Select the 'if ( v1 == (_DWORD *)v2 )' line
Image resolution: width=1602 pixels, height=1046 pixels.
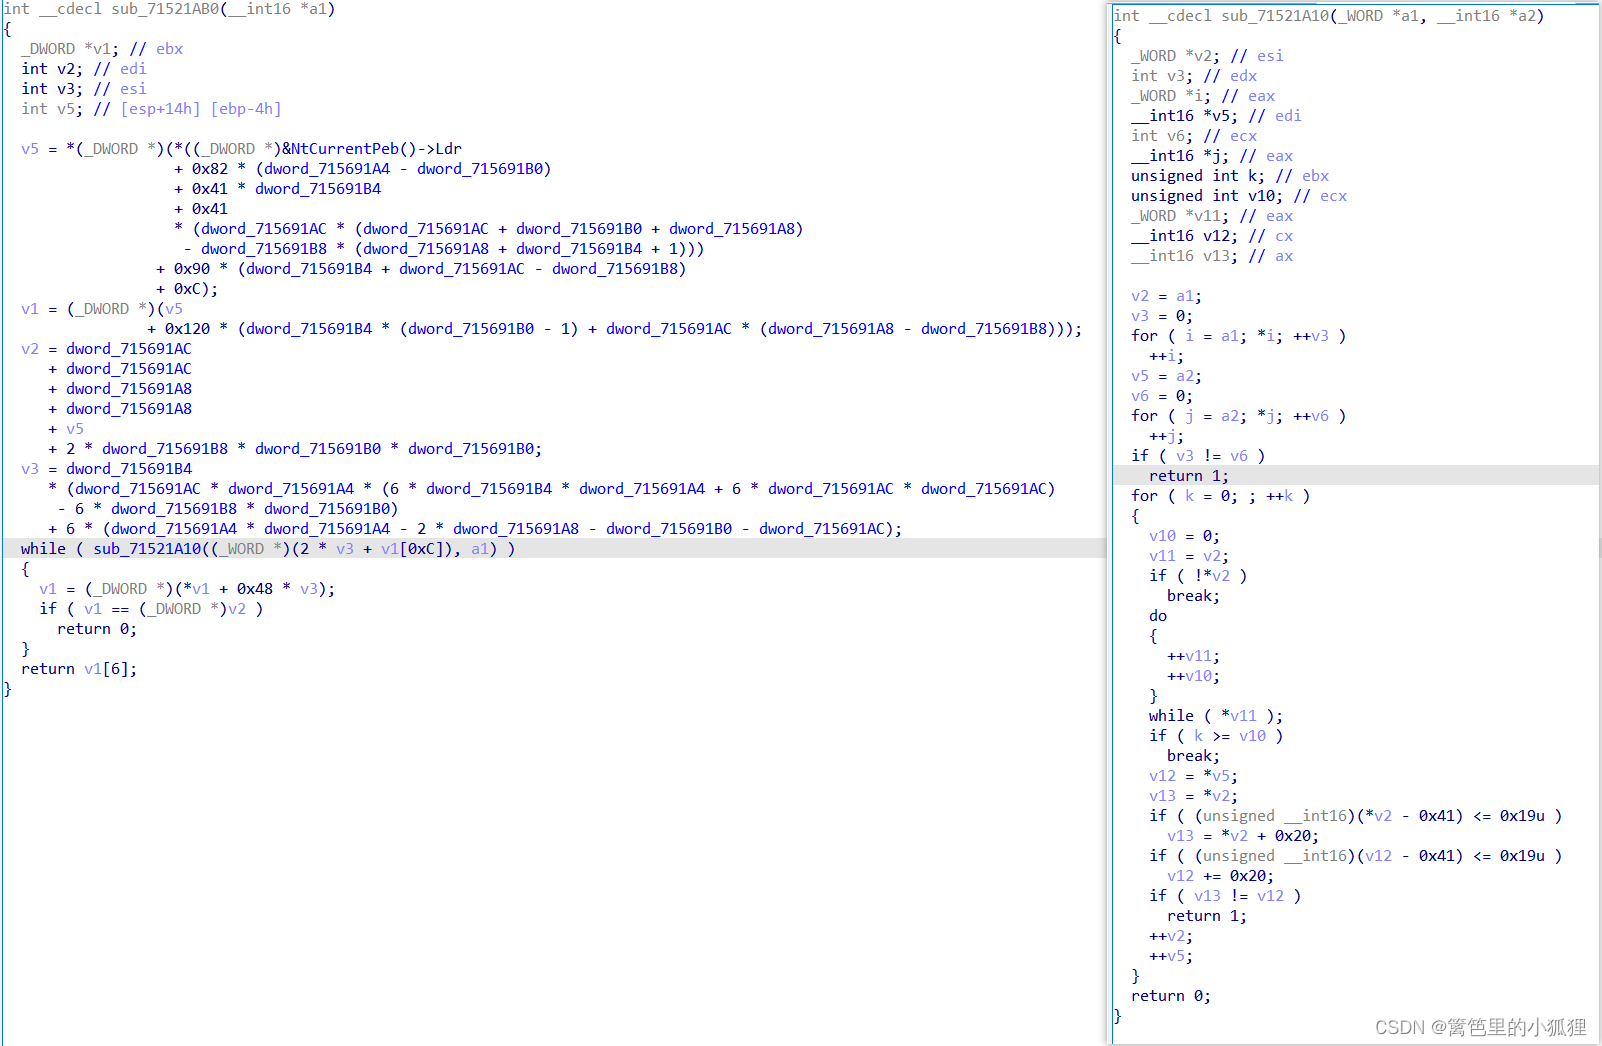pos(151,609)
